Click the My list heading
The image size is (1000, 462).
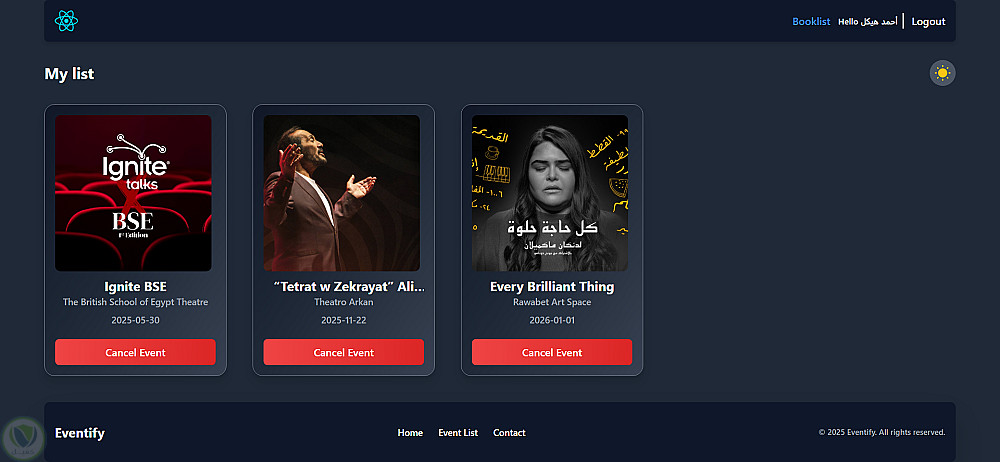(x=69, y=74)
